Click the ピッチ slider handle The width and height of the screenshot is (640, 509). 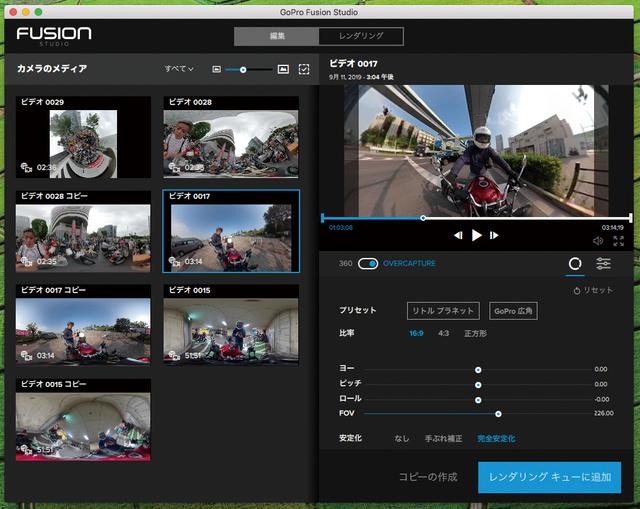[478, 385]
